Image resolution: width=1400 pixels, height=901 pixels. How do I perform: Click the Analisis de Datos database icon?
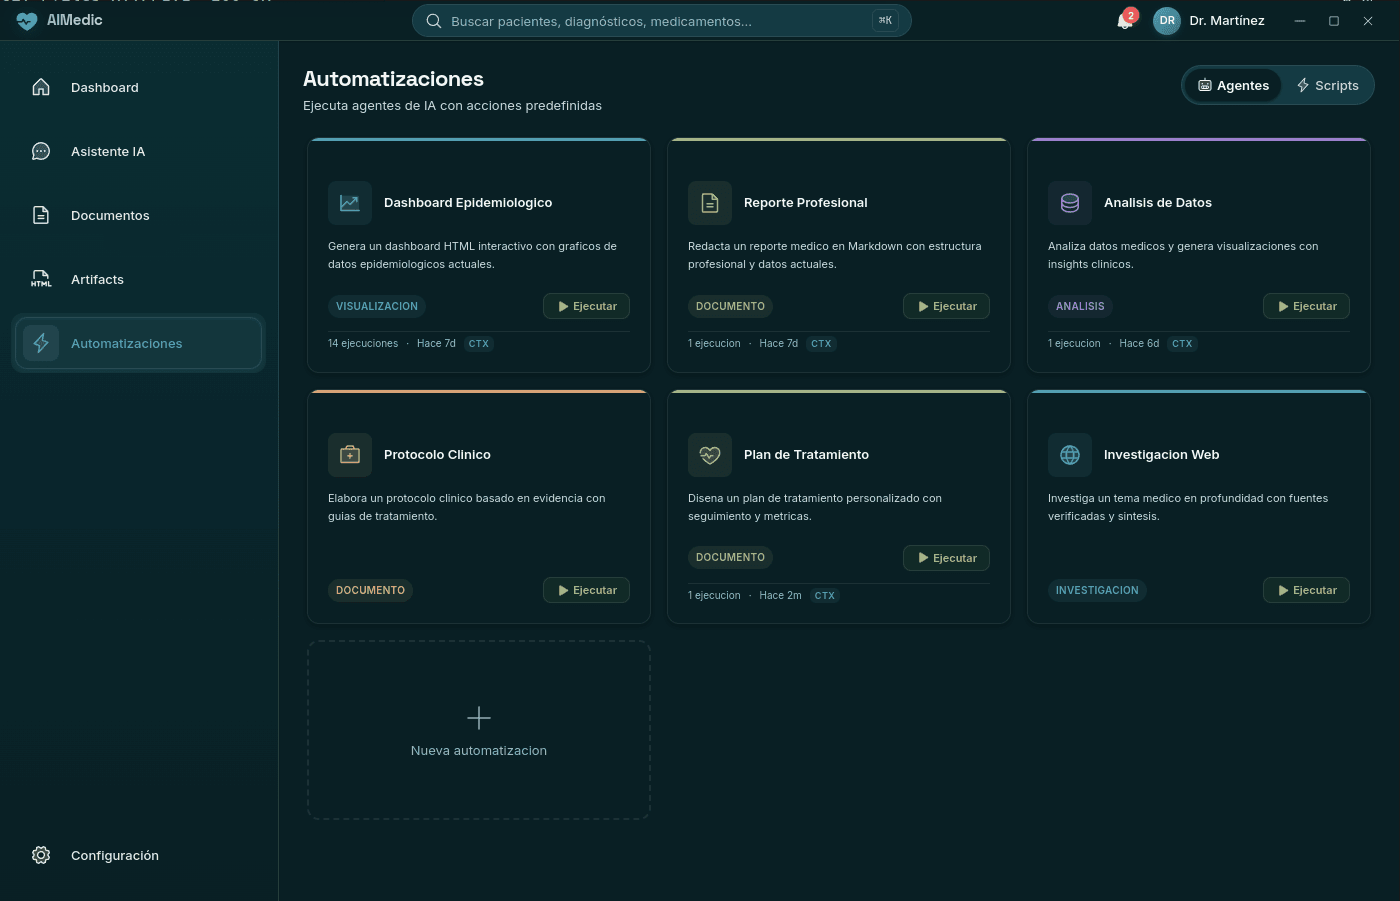[1070, 202]
